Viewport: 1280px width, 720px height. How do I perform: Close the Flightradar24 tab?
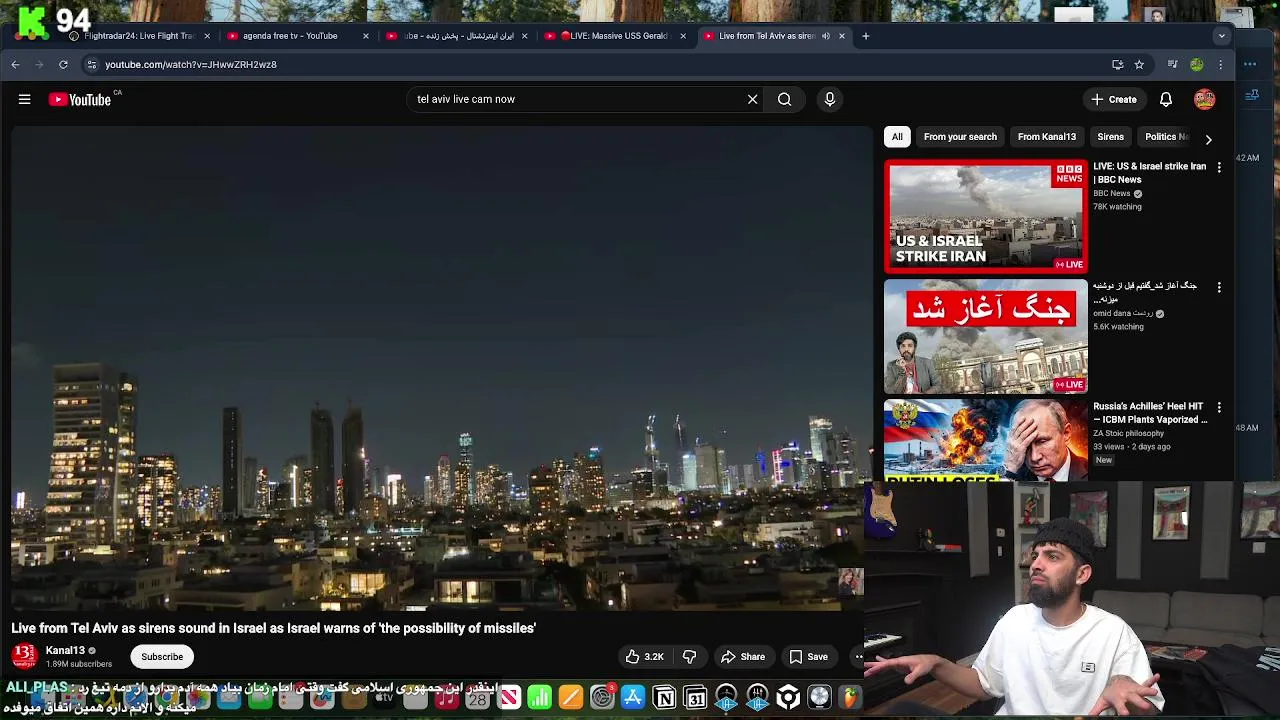point(207,36)
